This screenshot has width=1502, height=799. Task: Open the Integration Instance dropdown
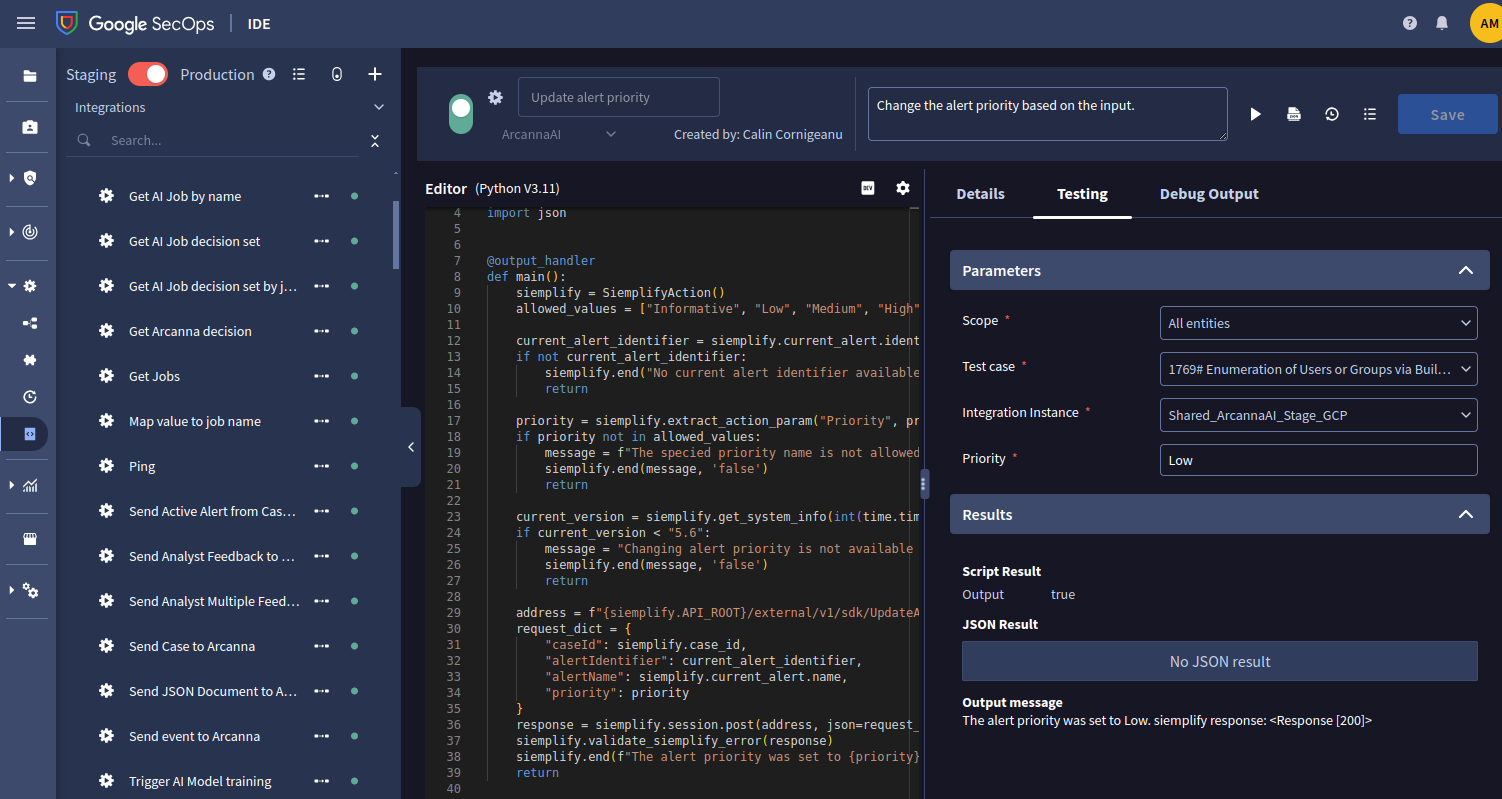pos(1318,415)
